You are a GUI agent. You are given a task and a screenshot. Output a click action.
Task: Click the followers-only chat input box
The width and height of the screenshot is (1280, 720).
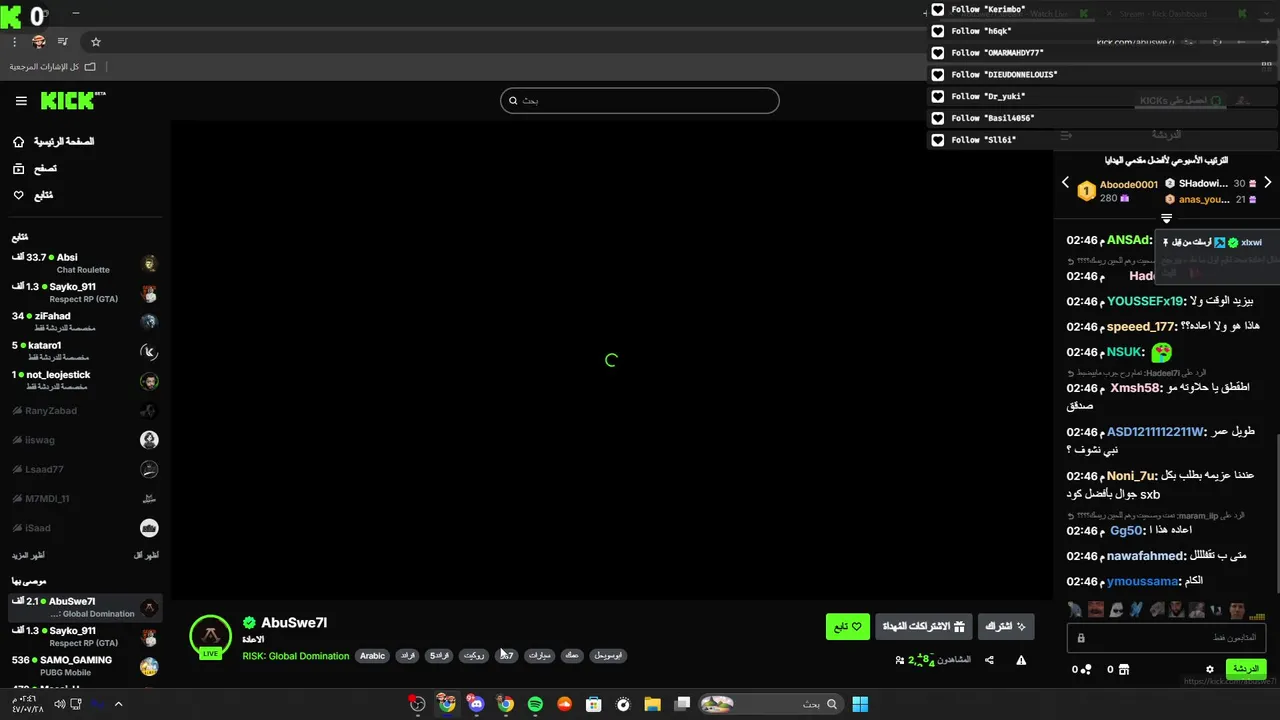pos(1166,638)
